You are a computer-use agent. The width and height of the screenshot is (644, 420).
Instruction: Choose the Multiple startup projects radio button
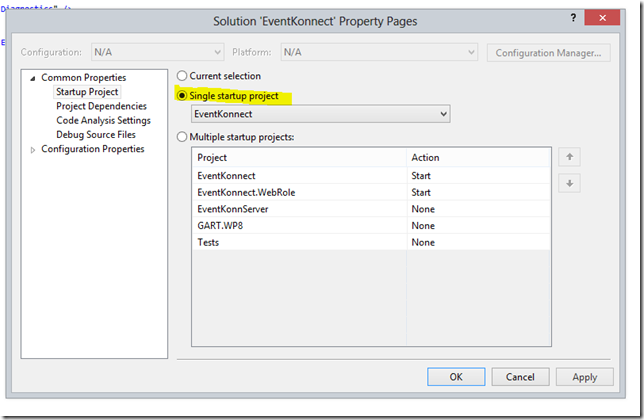tap(182, 137)
